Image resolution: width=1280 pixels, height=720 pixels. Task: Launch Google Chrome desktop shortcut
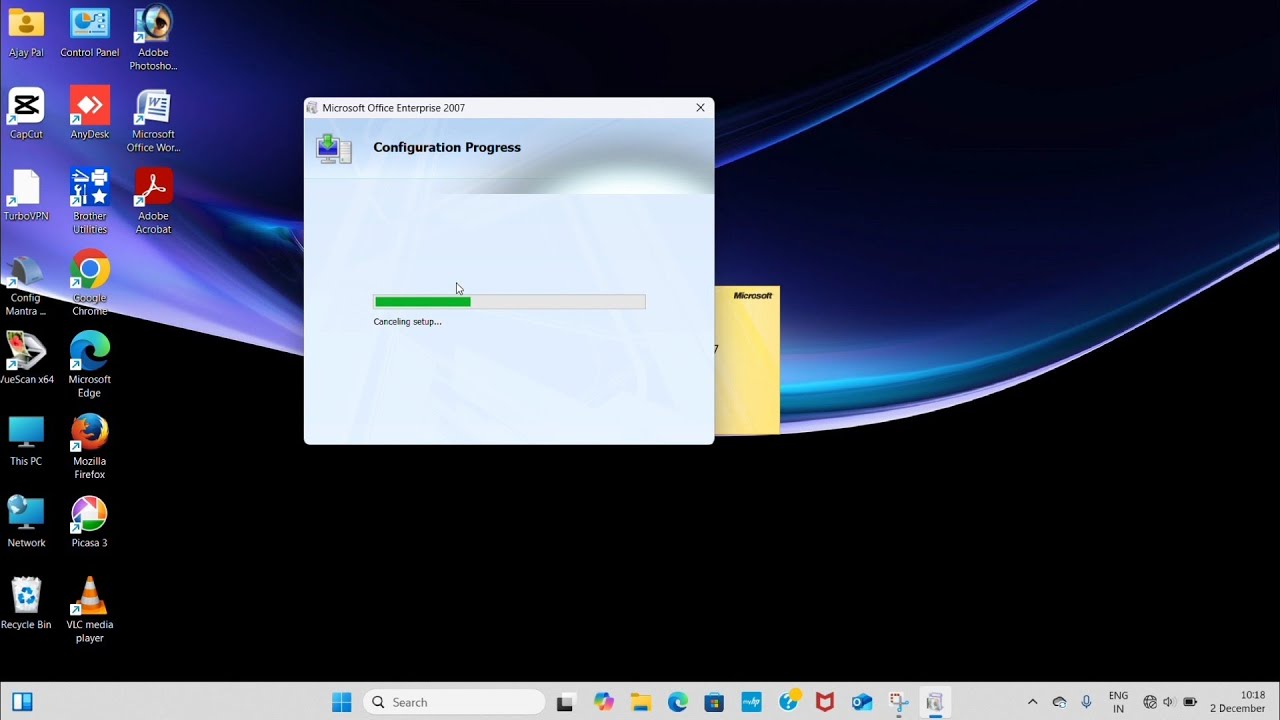(x=89, y=284)
